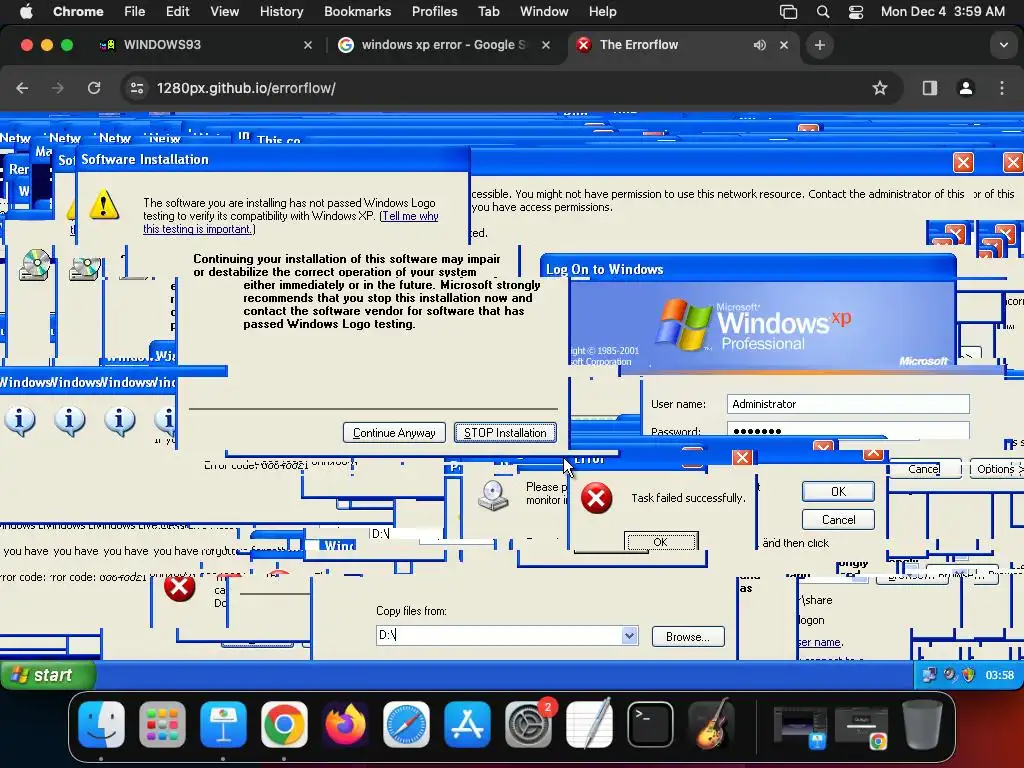Click the 'ser name' hyperlink
The image size is (1024, 768).
820,642
